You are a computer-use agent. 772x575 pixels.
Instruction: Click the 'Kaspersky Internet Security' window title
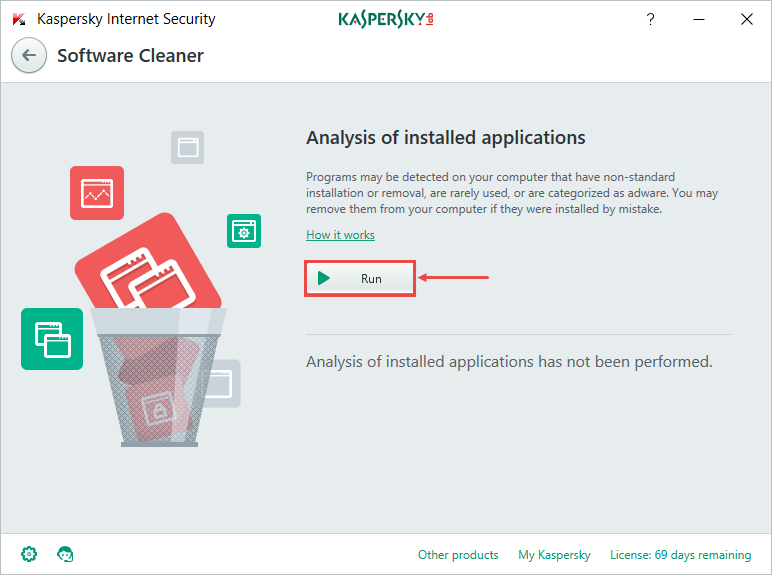pos(126,19)
